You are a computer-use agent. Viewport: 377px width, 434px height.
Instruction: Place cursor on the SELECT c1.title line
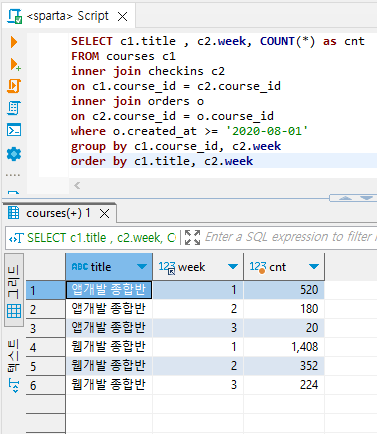click(x=218, y=41)
